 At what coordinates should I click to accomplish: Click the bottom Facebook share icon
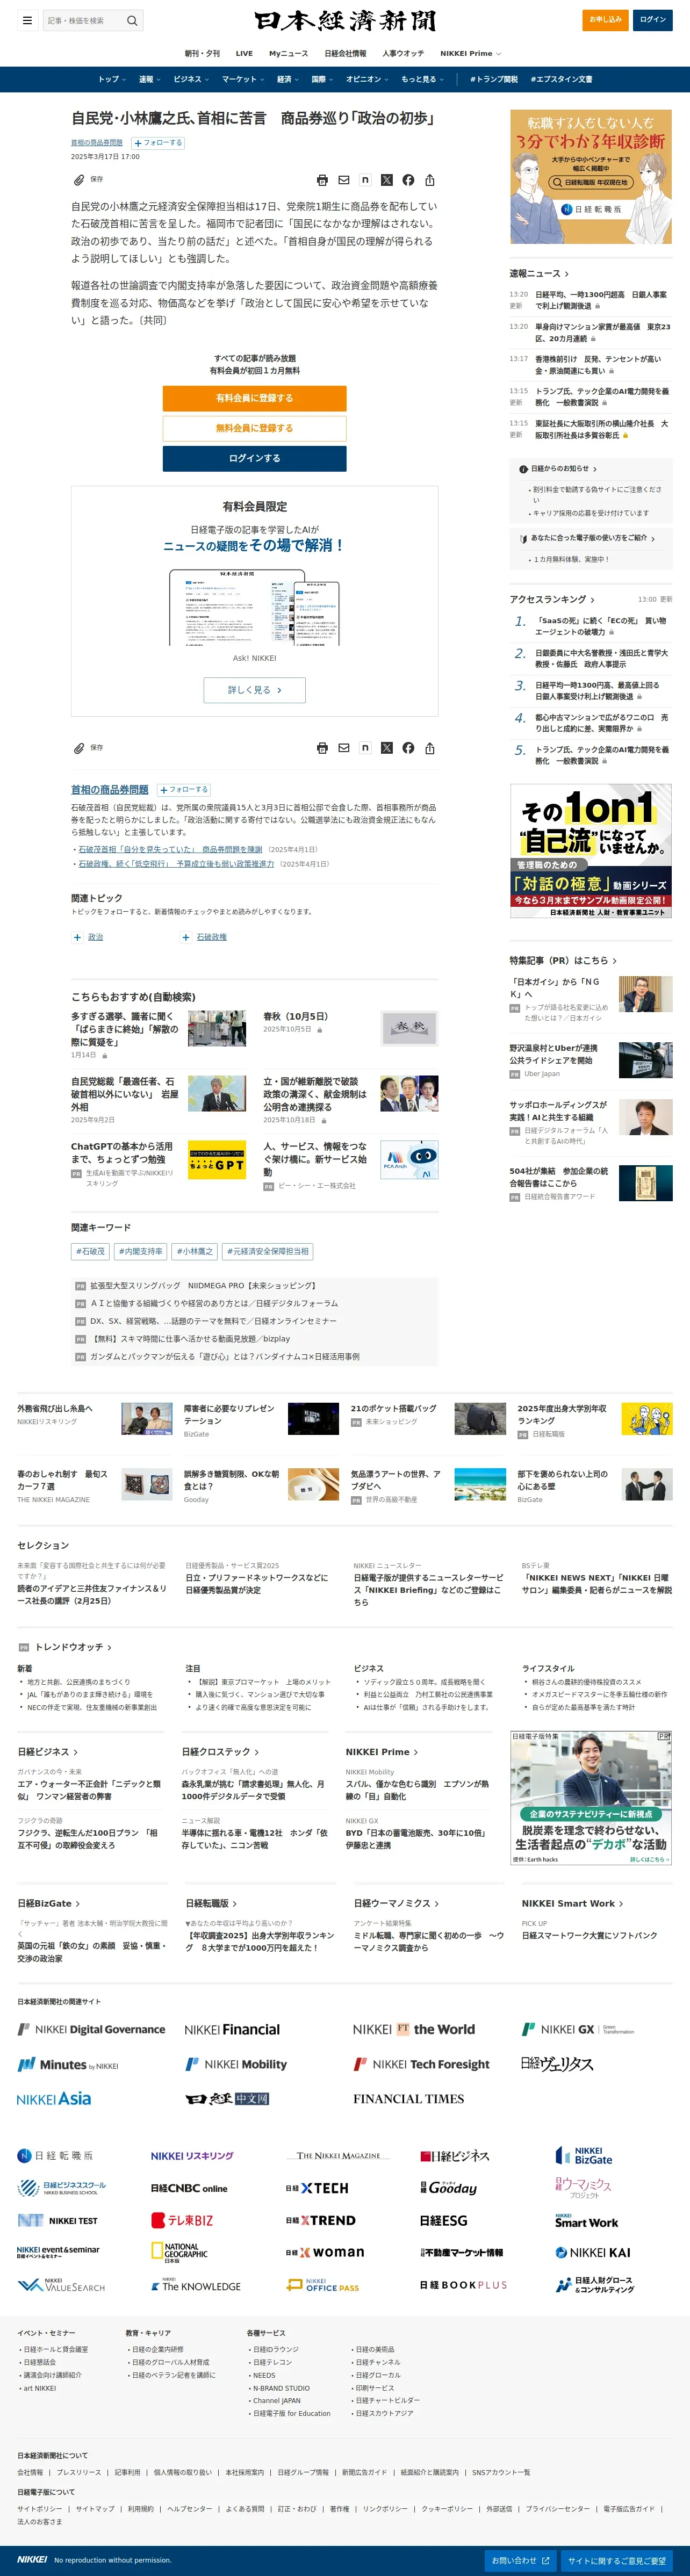408,748
